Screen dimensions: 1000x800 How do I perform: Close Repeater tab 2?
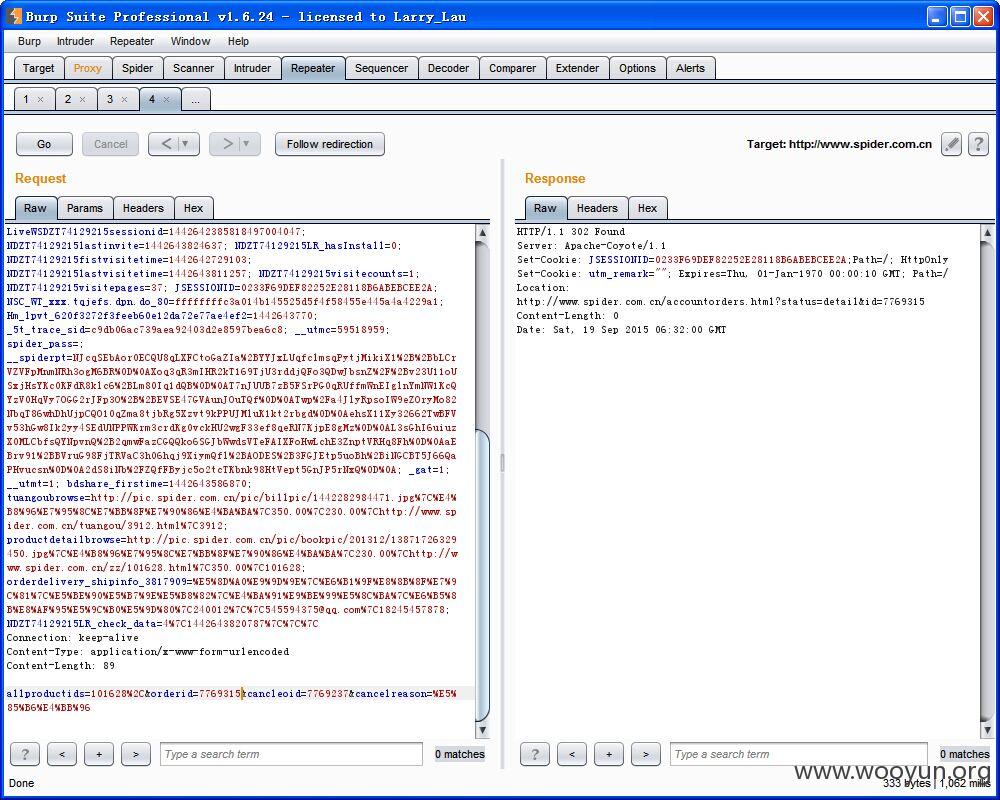coord(82,100)
